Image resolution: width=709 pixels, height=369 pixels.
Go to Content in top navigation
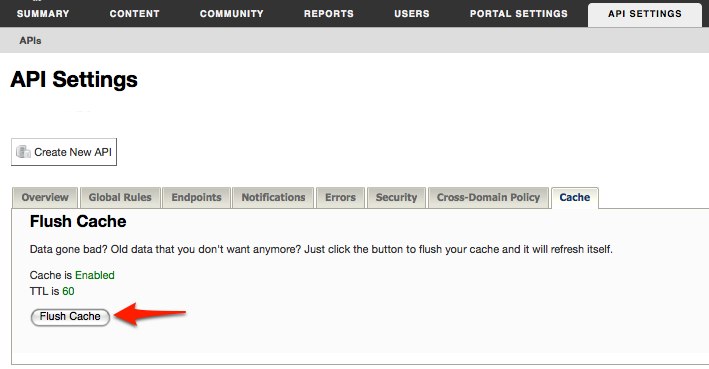tap(134, 14)
